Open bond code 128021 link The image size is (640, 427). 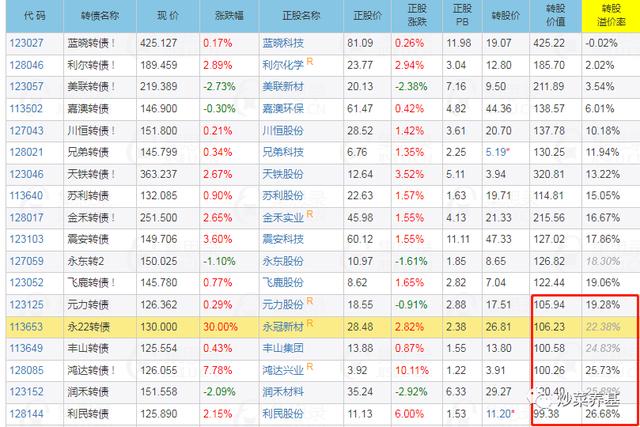pyautogui.click(x=27, y=152)
